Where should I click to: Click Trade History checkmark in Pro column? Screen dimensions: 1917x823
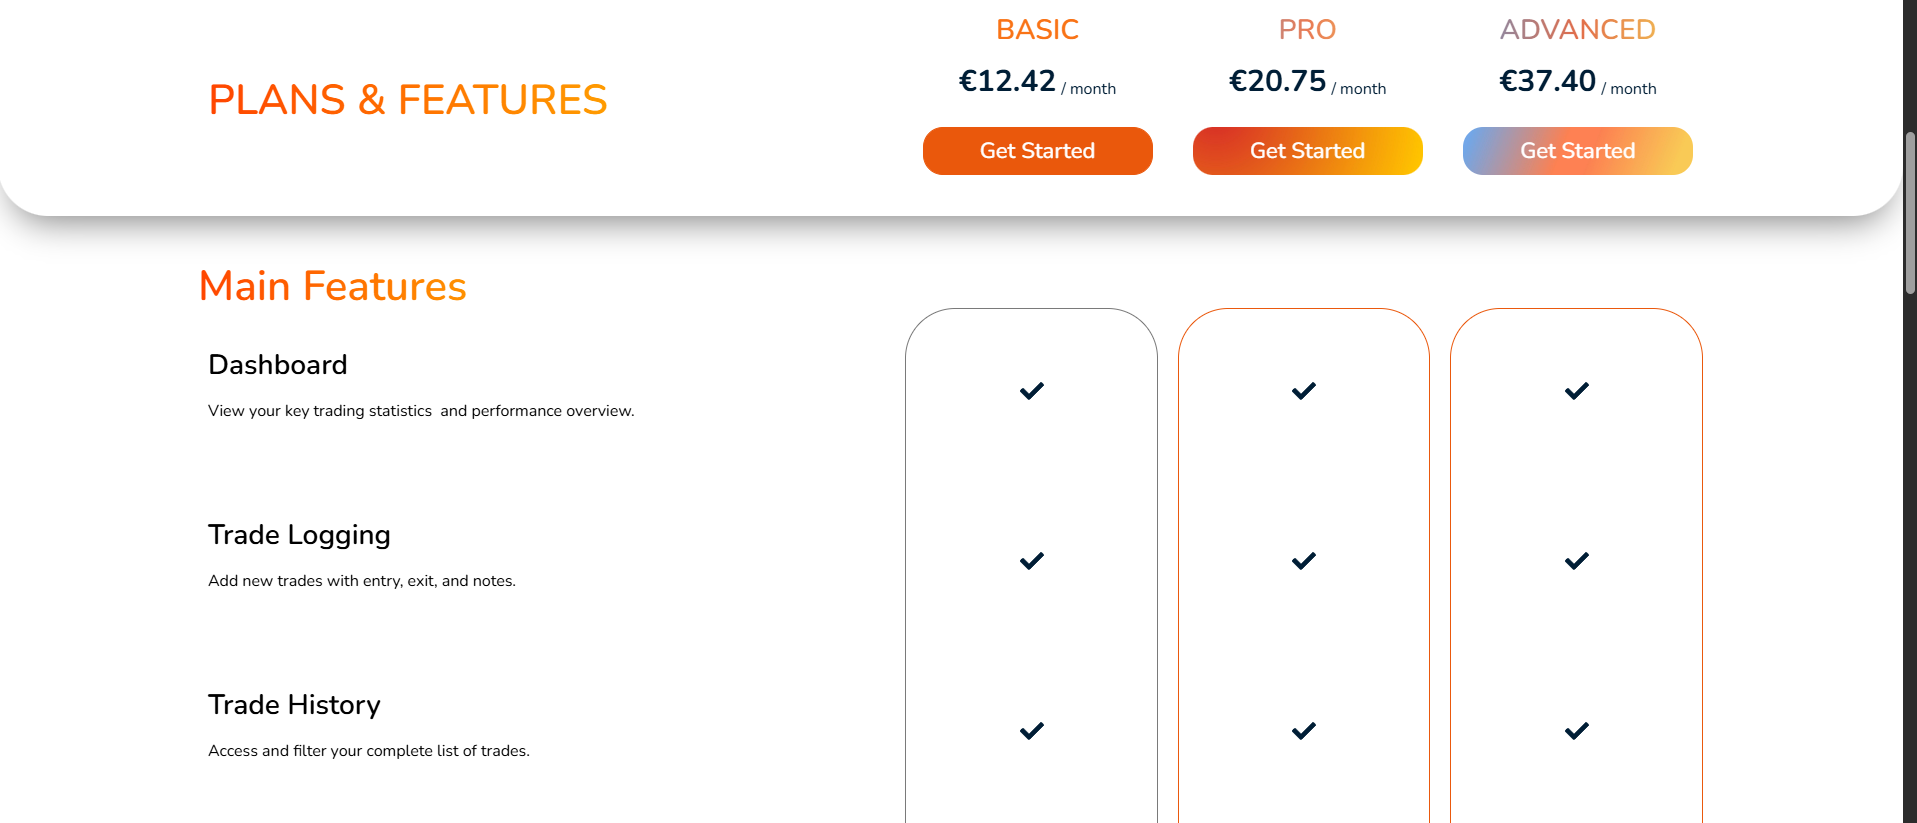coord(1304,731)
